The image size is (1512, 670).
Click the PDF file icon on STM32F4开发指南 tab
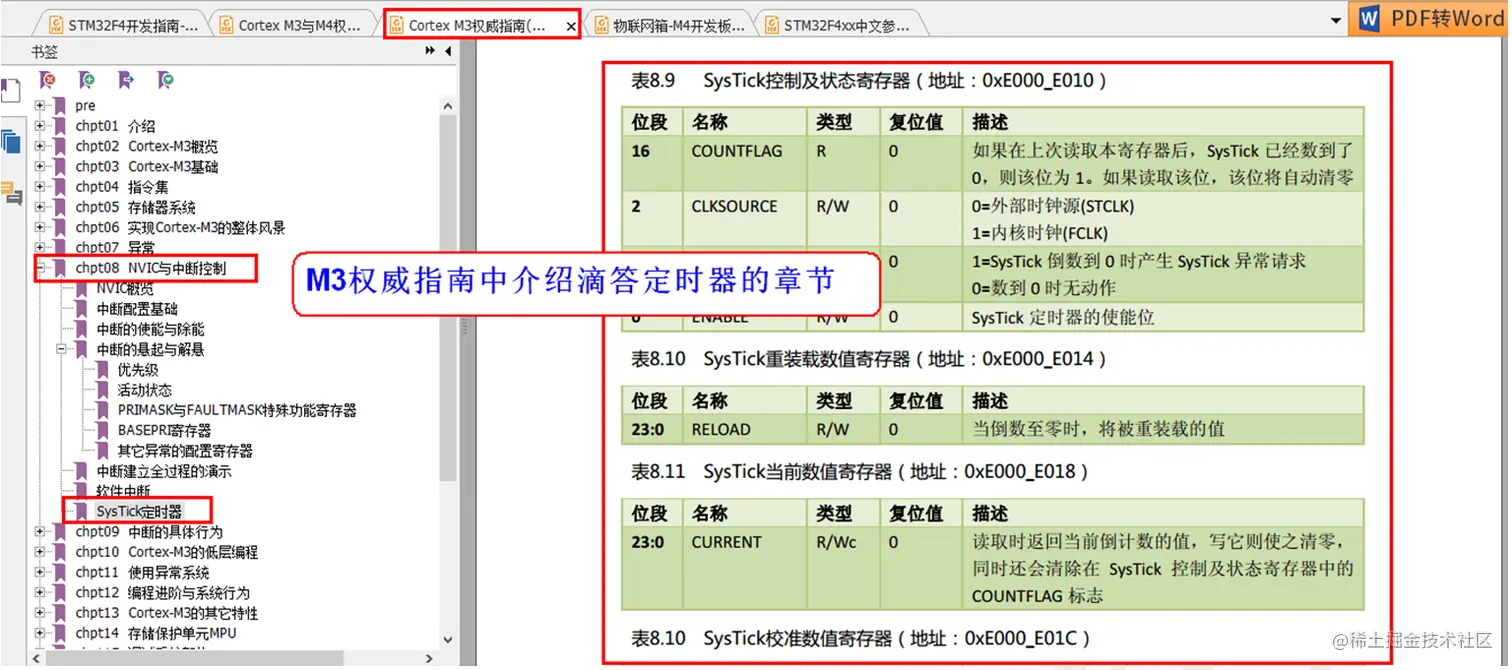pyautogui.click(x=54, y=26)
